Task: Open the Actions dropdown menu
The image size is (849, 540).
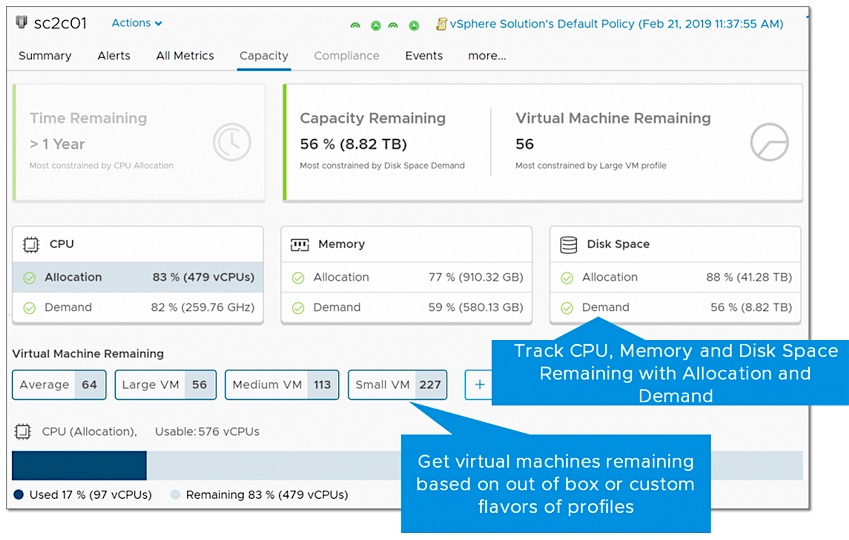Action: click(136, 23)
